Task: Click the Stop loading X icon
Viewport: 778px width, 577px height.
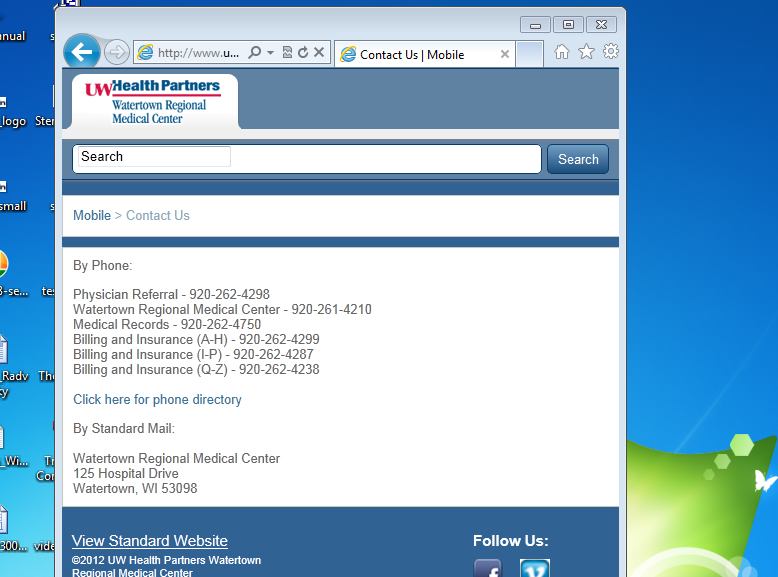Action: (x=319, y=53)
